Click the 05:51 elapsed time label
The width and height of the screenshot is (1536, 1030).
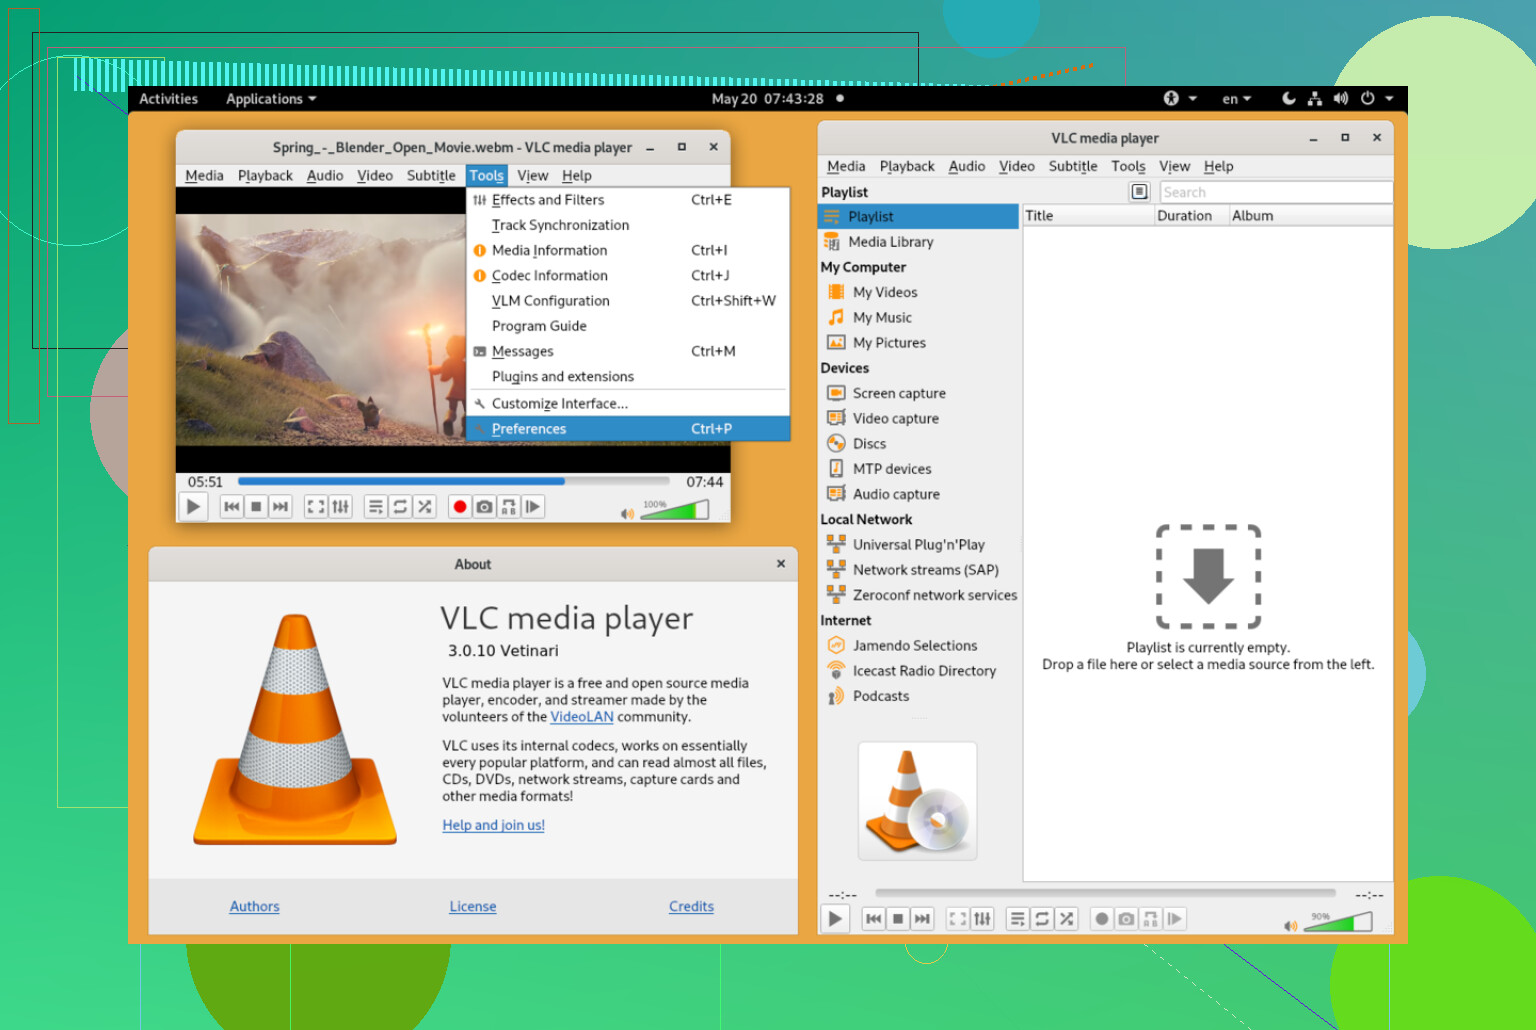coord(205,482)
